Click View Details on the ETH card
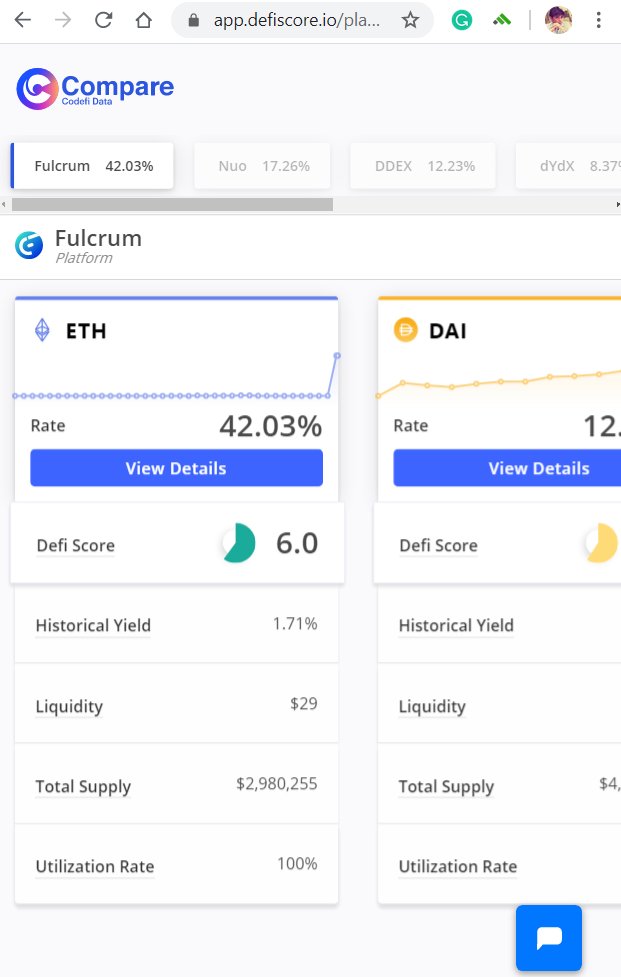This screenshot has height=977, width=621. click(176, 468)
